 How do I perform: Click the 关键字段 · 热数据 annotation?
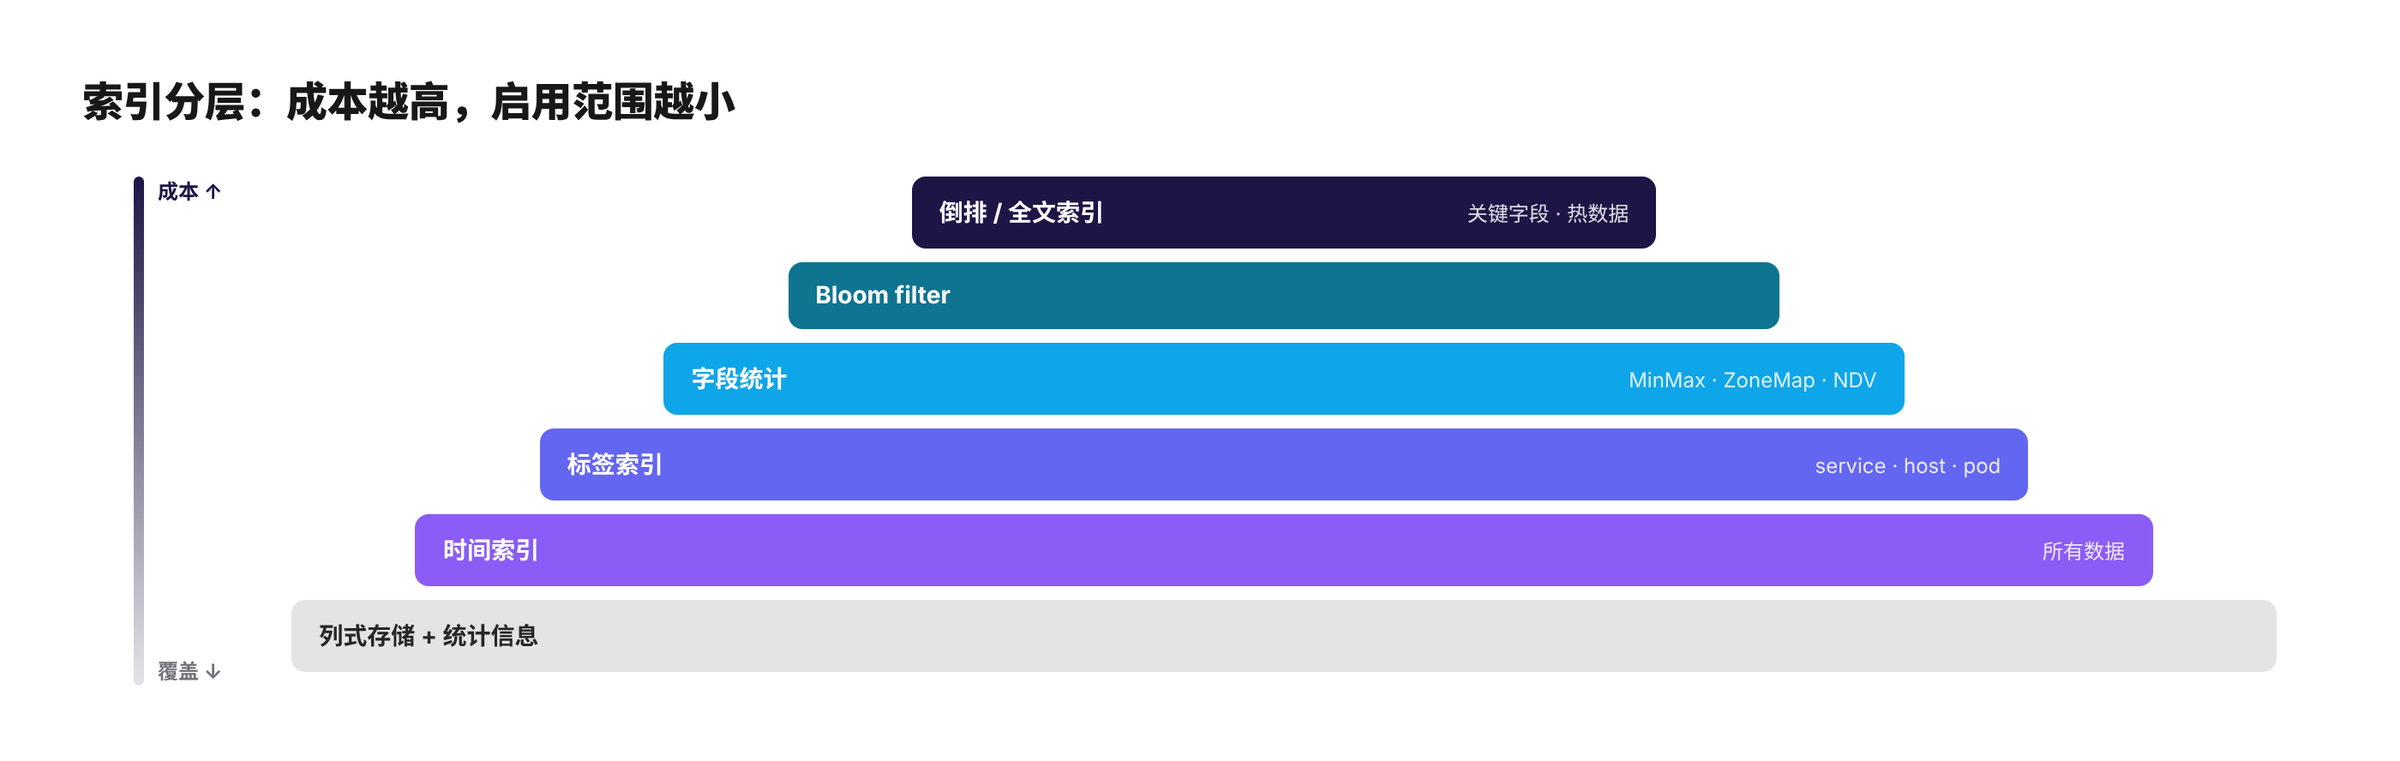pyautogui.click(x=1547, y=214)
